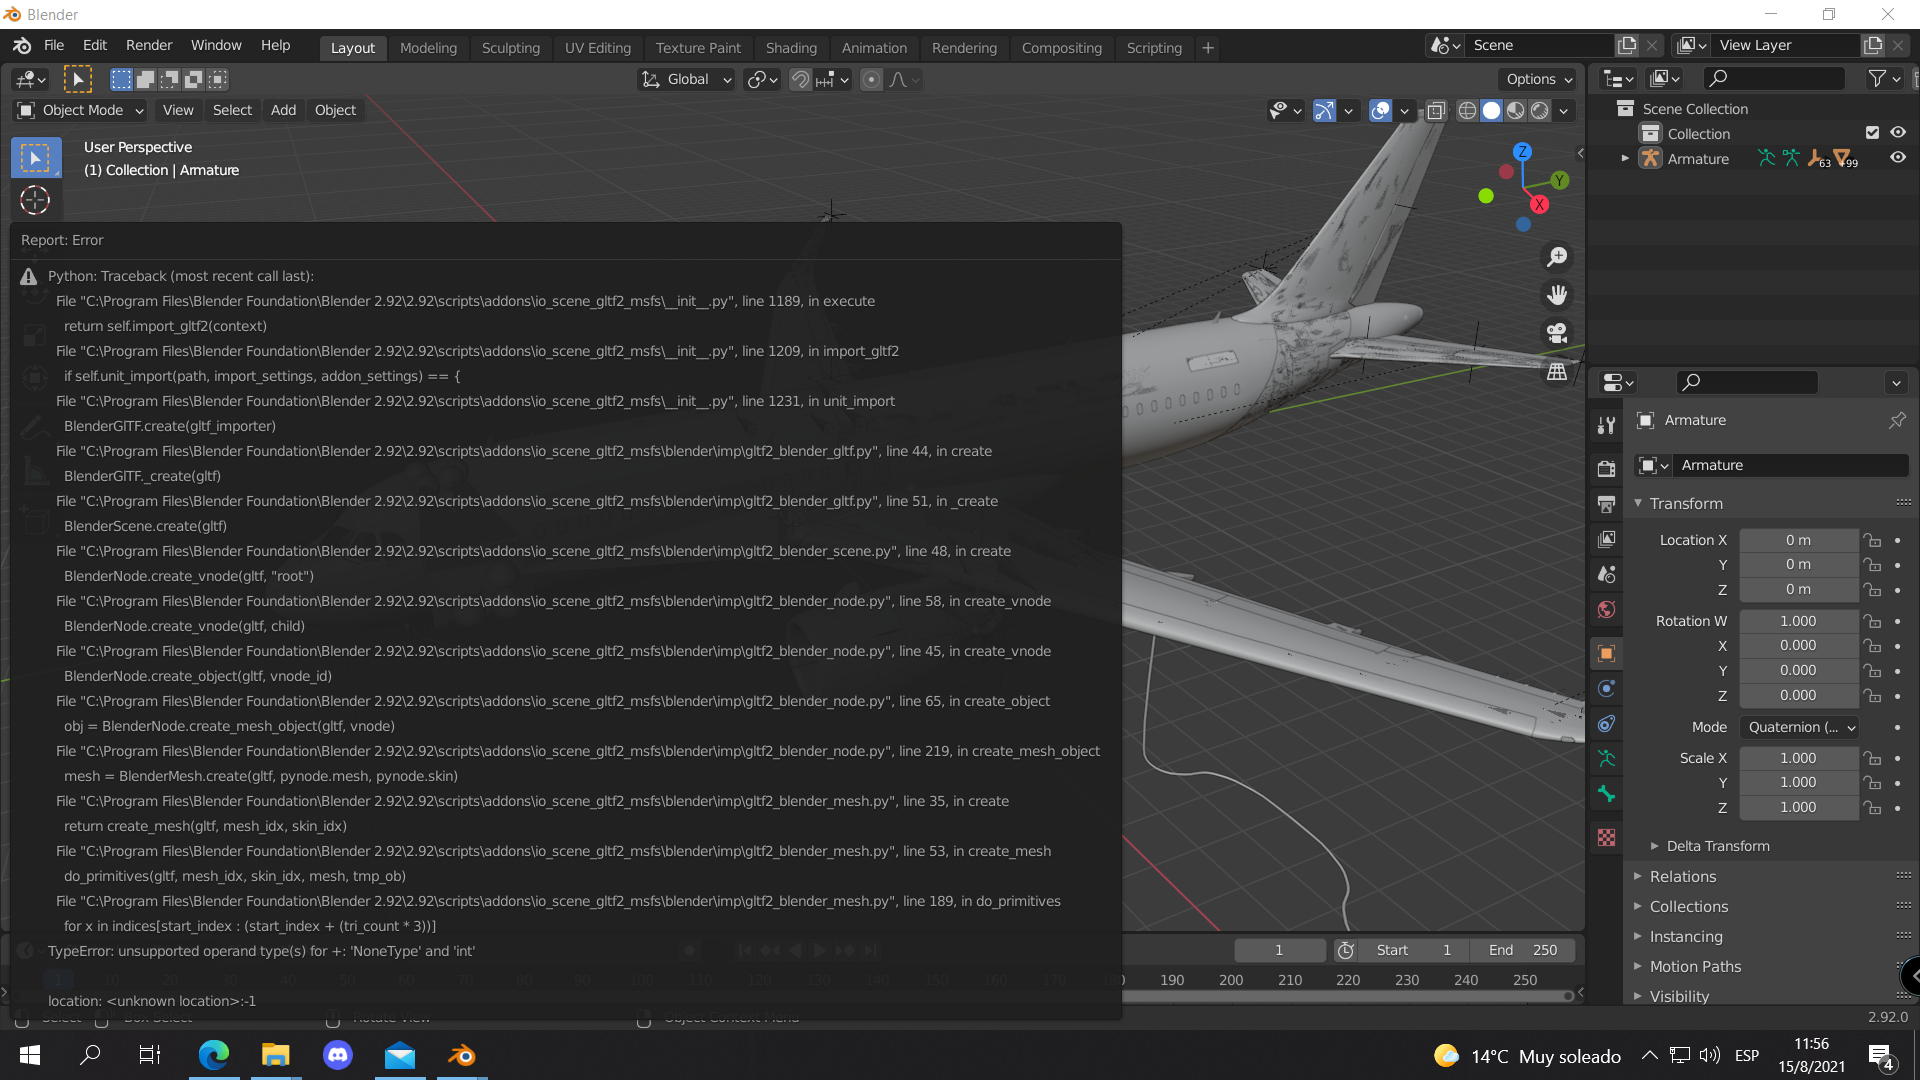The height and width of the screenshot is (1080, 1920).
Task: Open the Select menu in the viewport header
Action: pos(232,110)
